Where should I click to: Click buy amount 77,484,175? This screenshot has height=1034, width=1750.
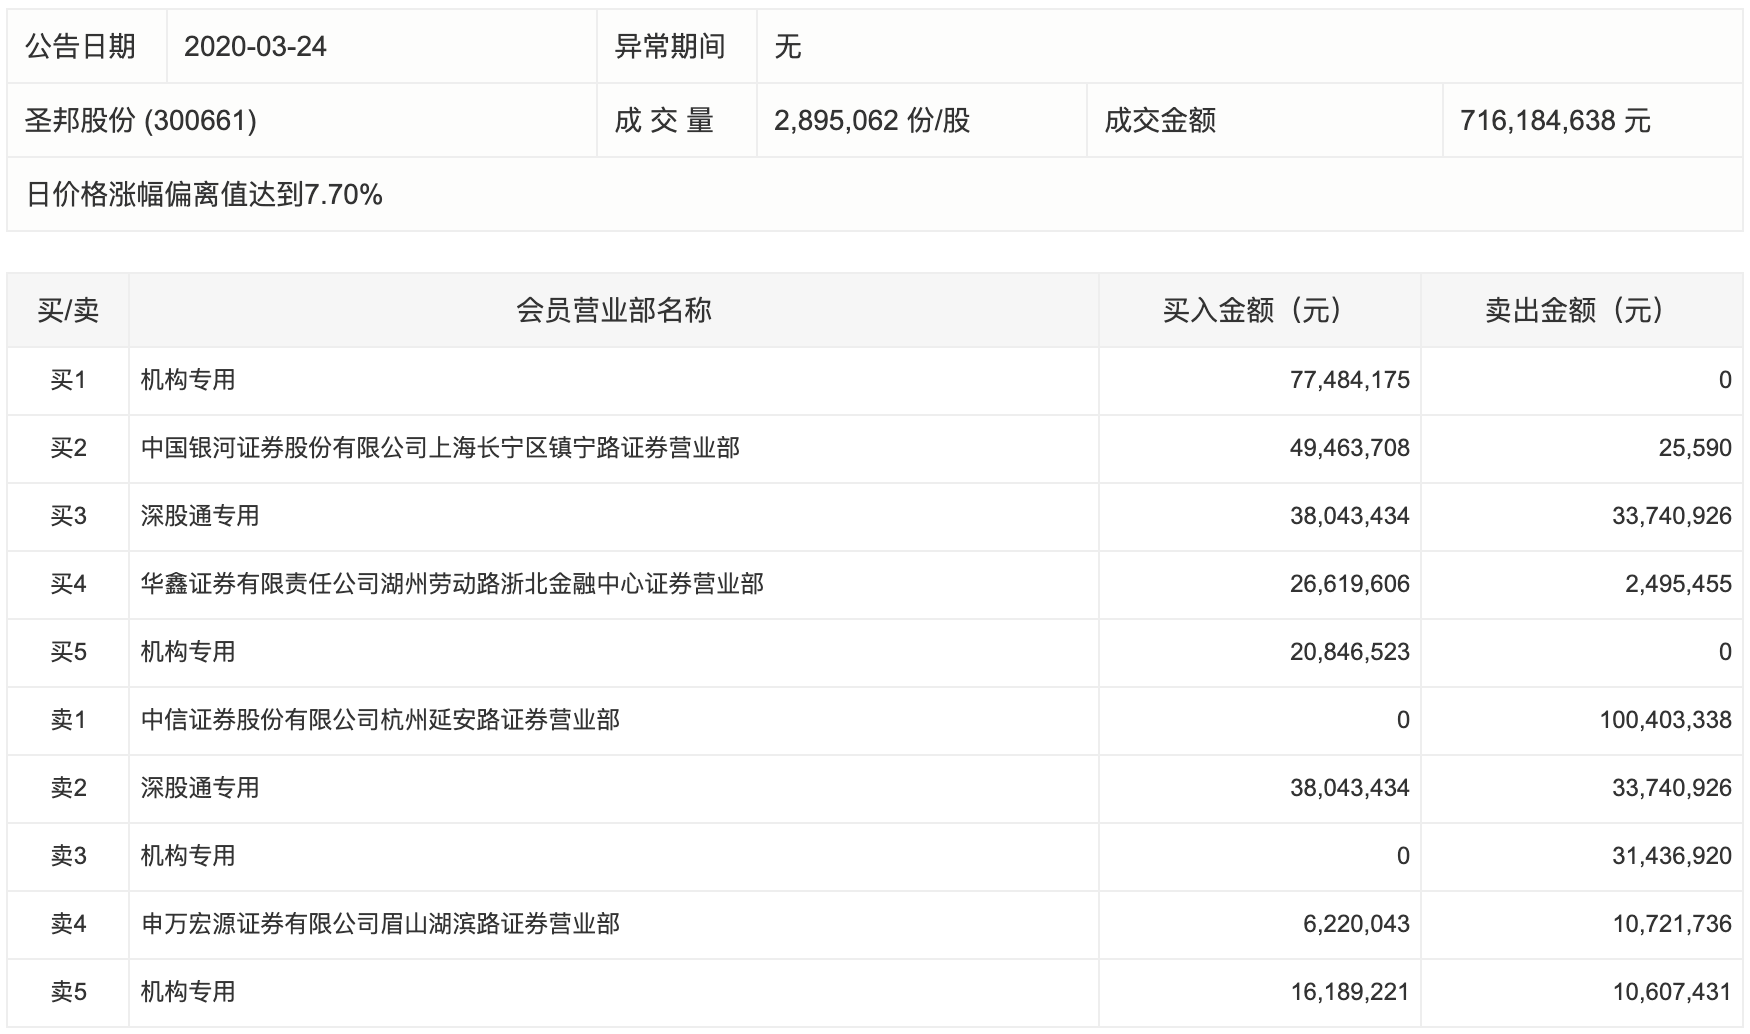click(1350, 380)
